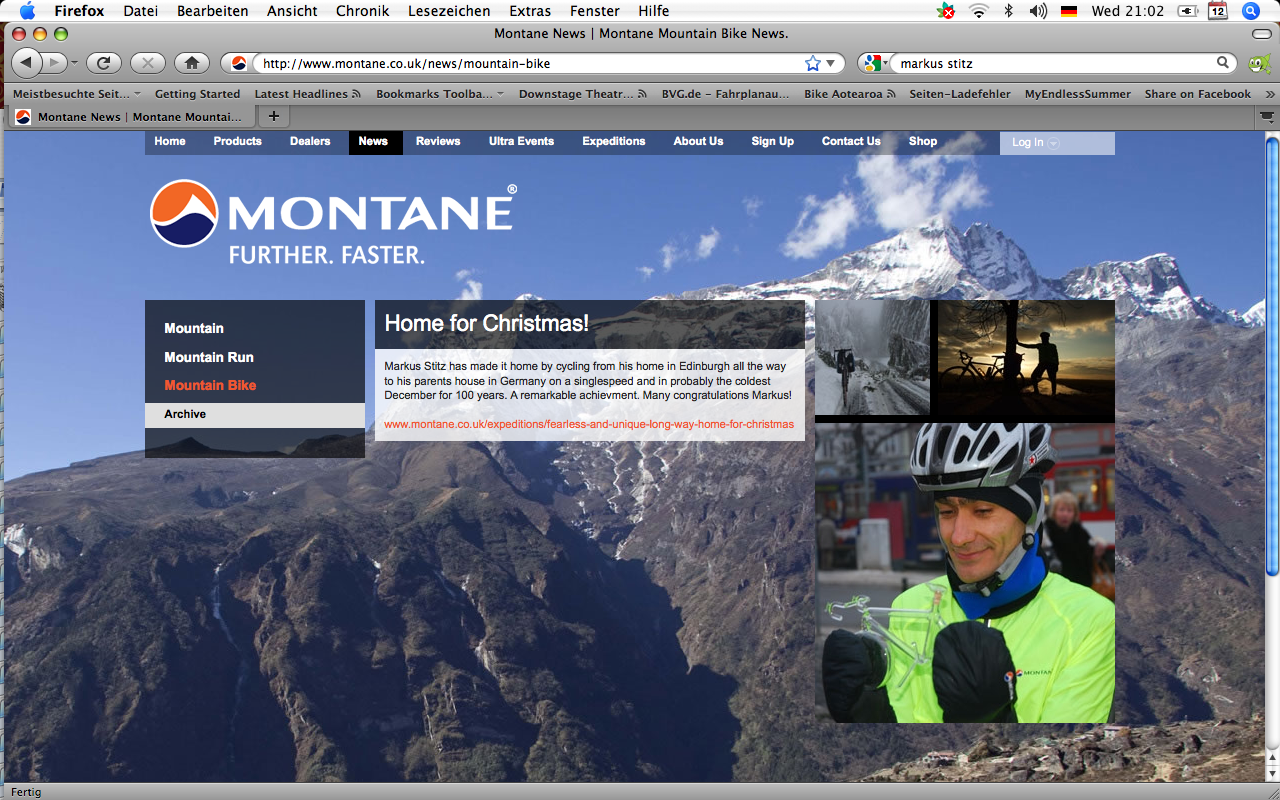1280x800 pixels.
Task: Open the Sign Up page
Action: click(773, 141)
